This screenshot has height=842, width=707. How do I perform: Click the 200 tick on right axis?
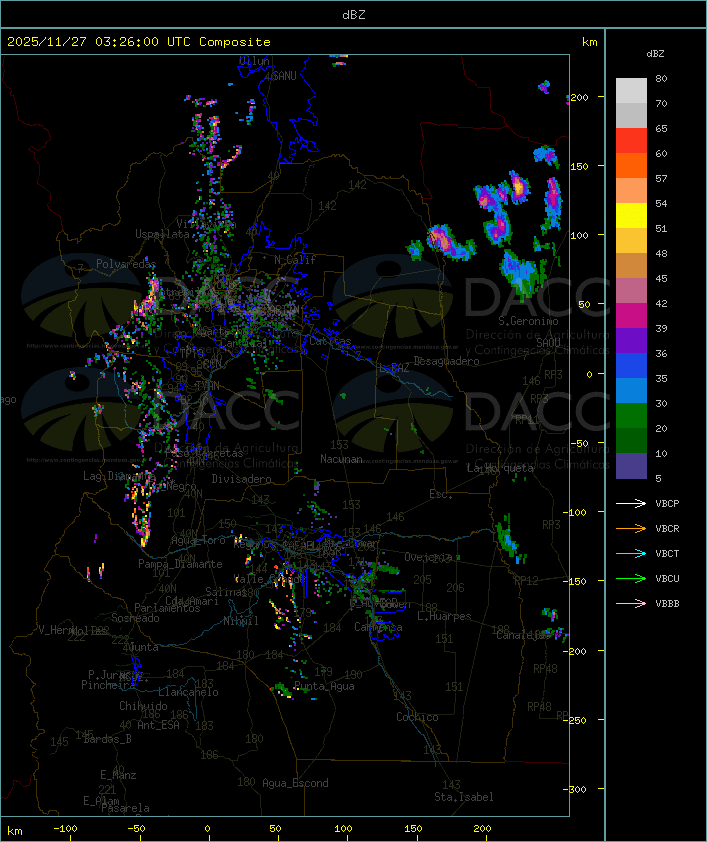click(x=580, y=97)
